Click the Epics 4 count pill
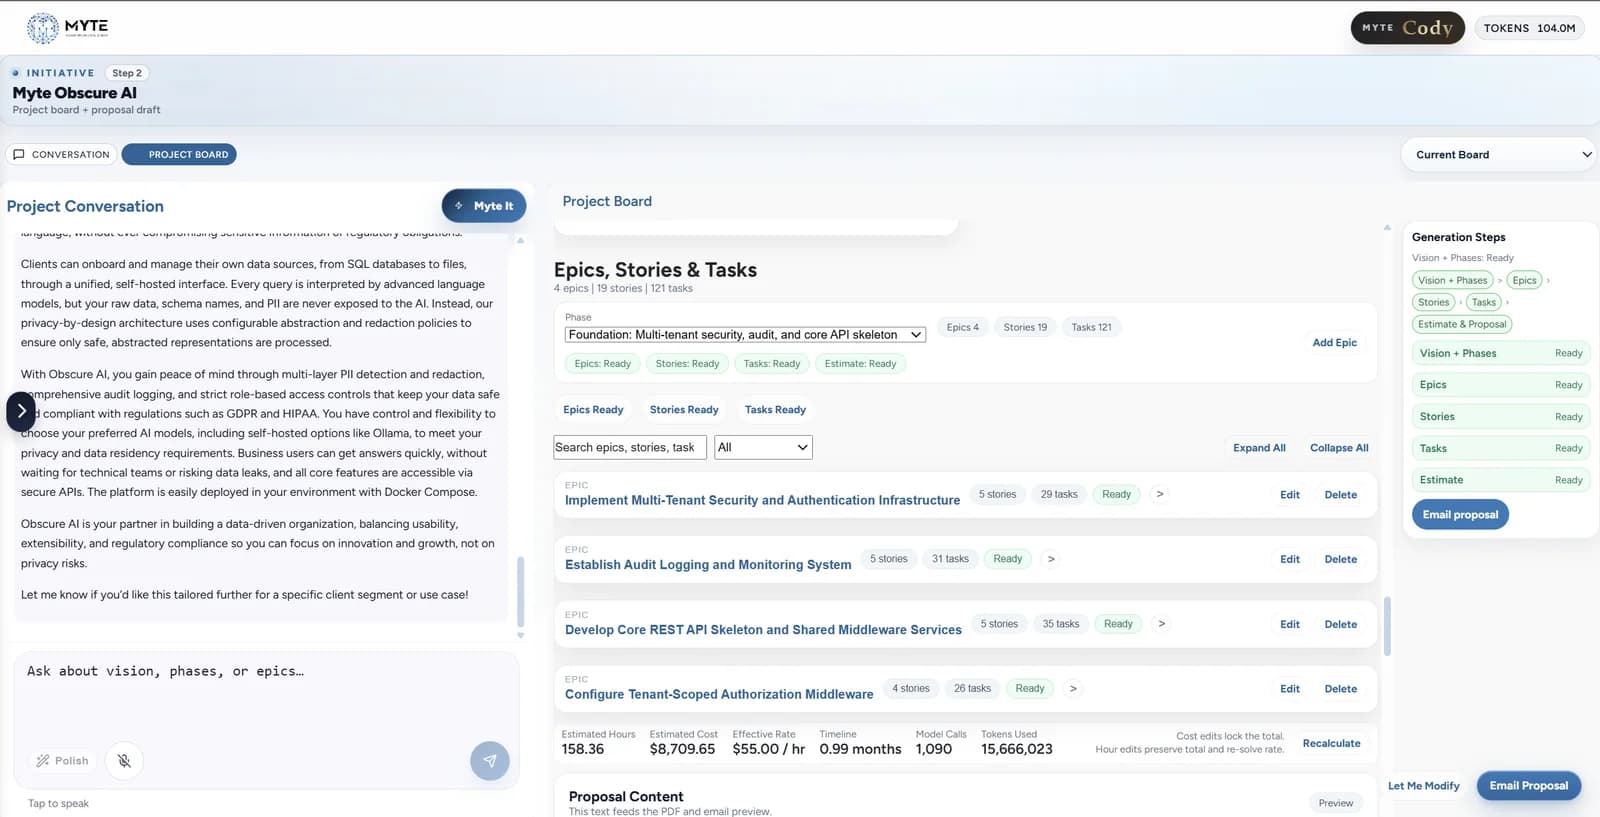The height and width of the screenshot is (817, 1600). [x=963, y=327]
